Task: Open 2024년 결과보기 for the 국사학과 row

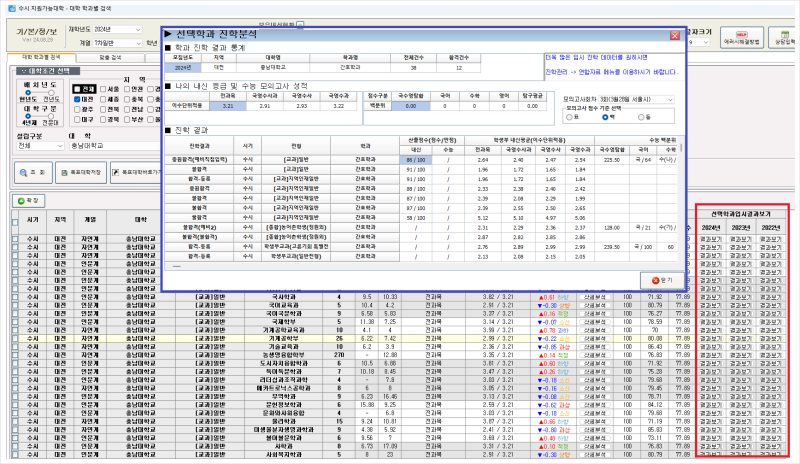Action: coord(711,297)
